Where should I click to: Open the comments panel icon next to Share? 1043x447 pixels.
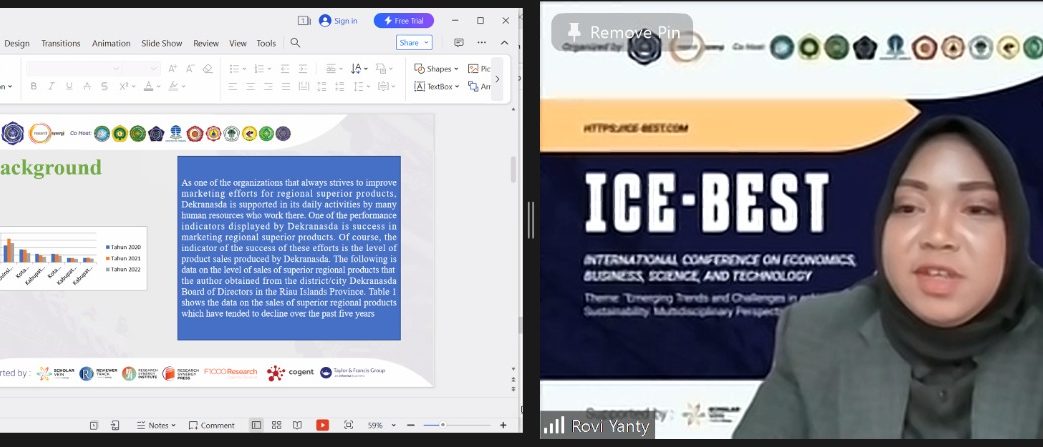pos(459,43)
